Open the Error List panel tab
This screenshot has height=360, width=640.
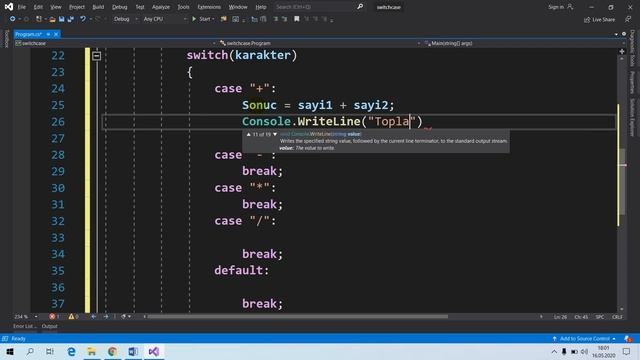[x=24, y=327]
